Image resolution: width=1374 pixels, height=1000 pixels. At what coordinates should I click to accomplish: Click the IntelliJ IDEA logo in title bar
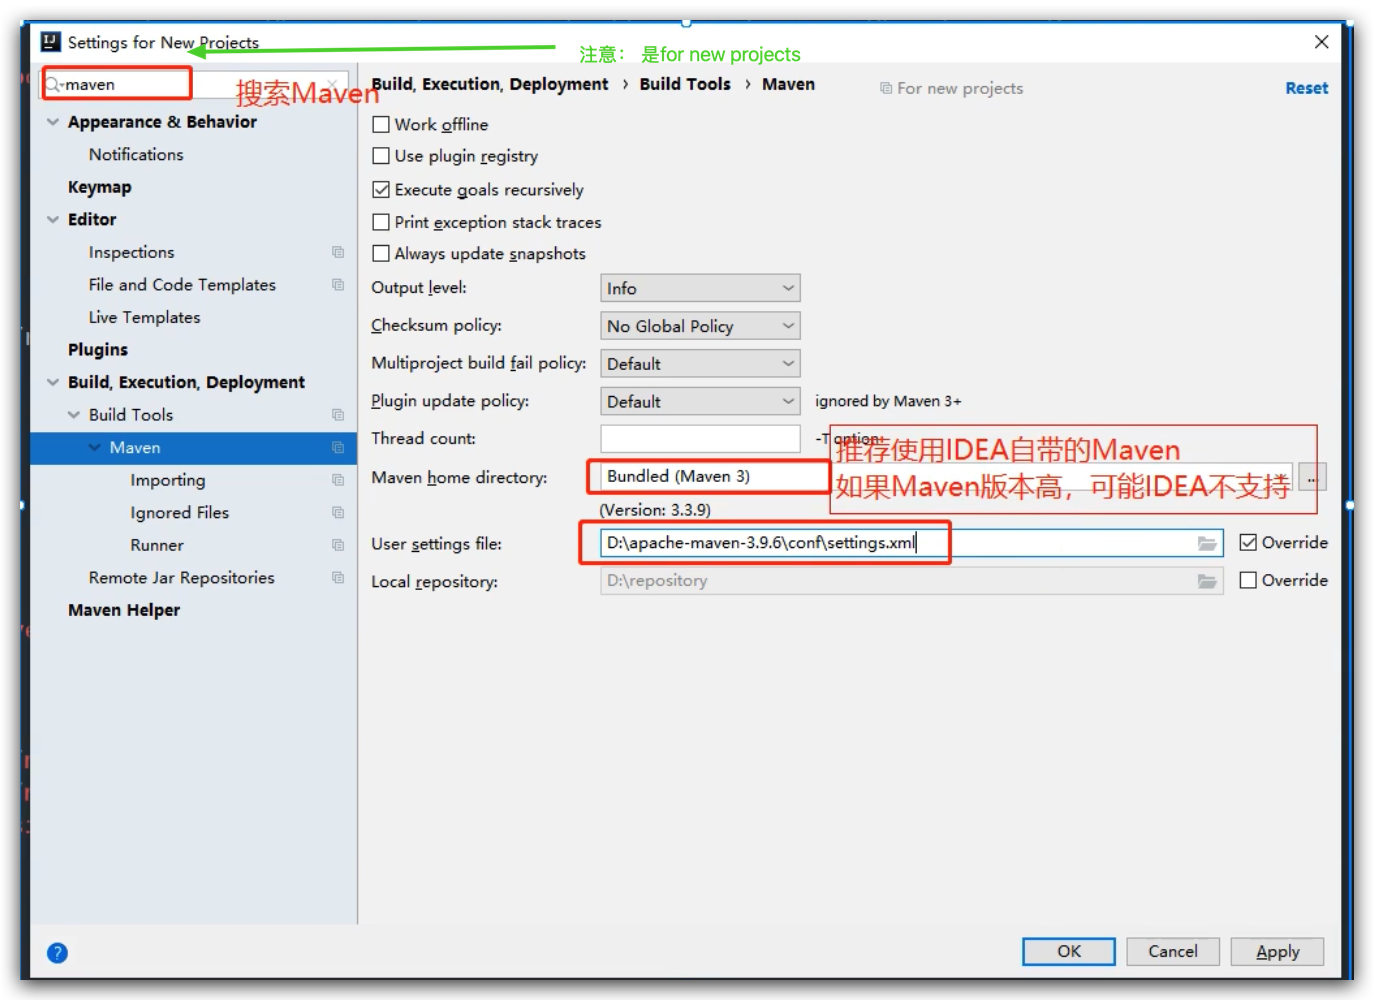(x=50, y=42)
